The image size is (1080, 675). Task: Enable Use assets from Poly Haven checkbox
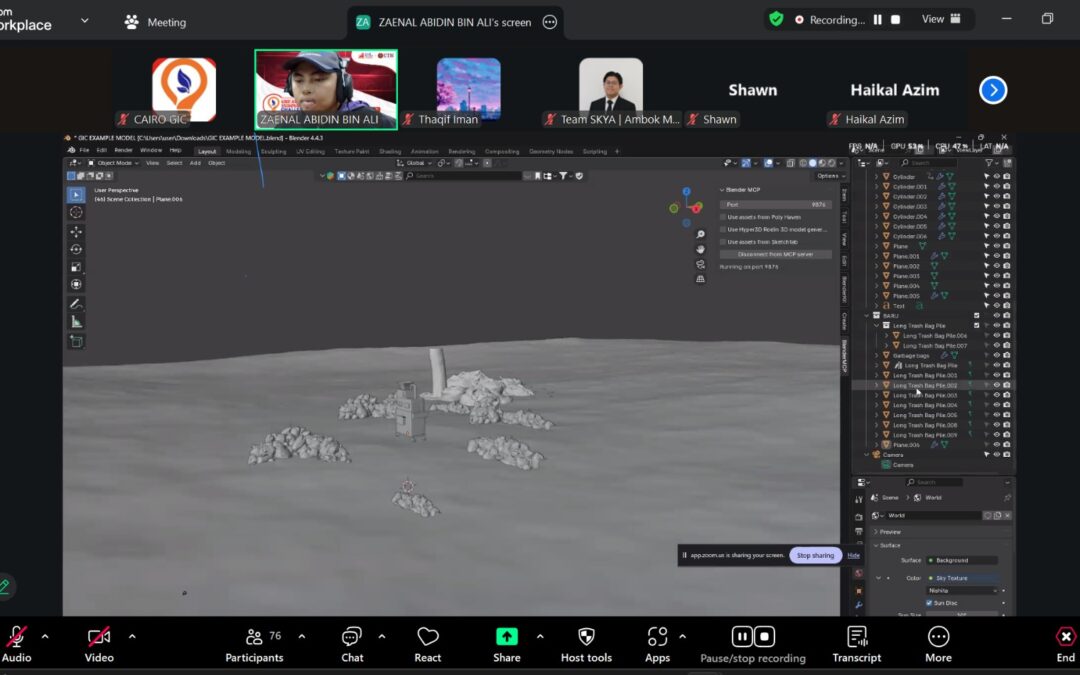coord(724,217)
